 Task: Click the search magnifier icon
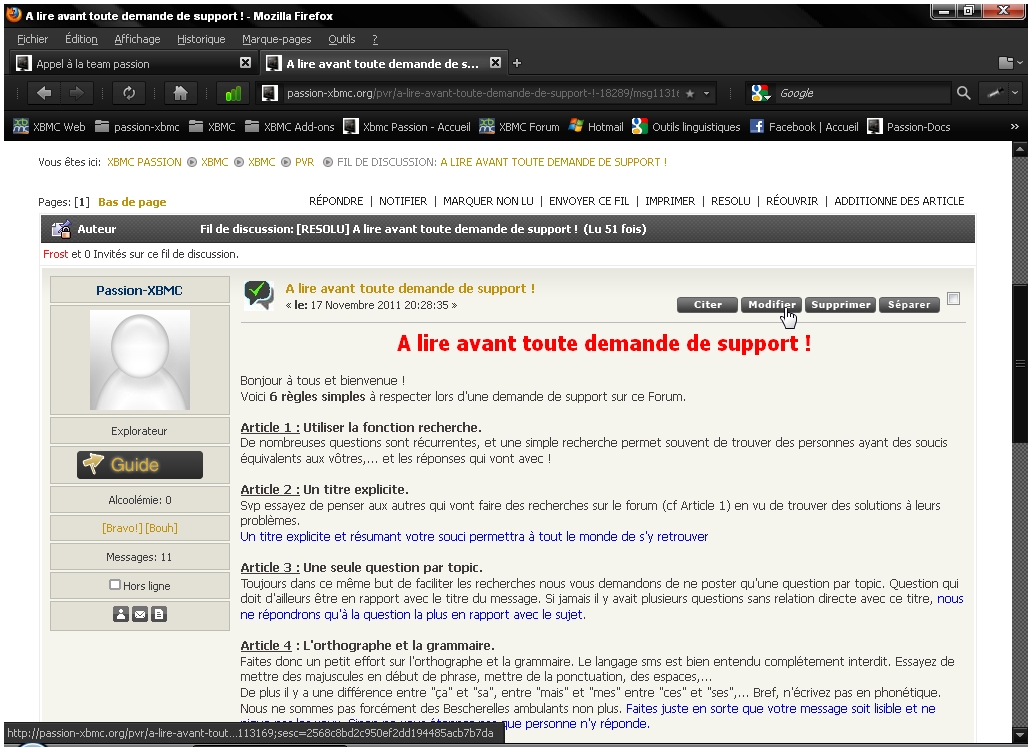963,93
